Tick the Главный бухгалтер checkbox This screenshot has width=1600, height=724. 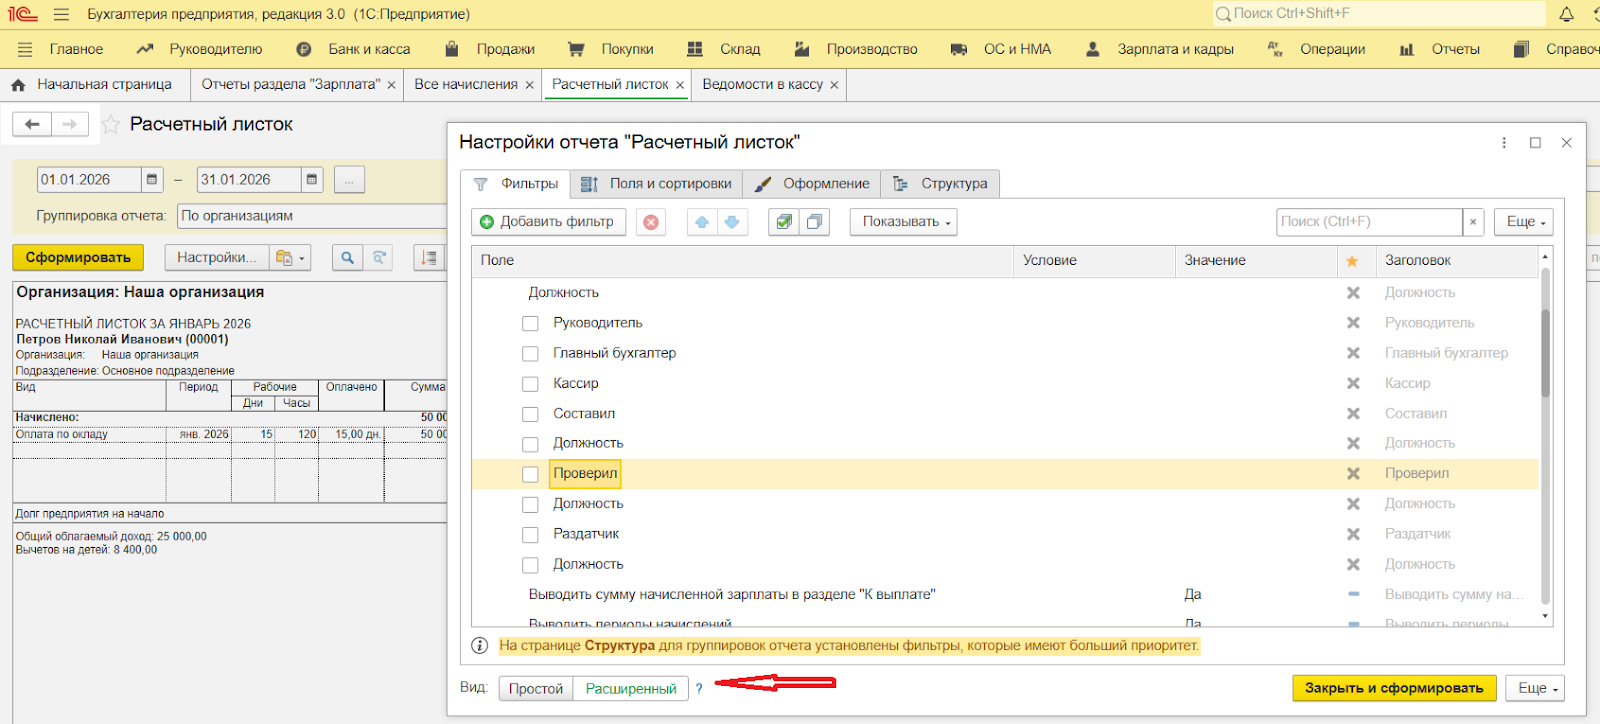(530, 354)
